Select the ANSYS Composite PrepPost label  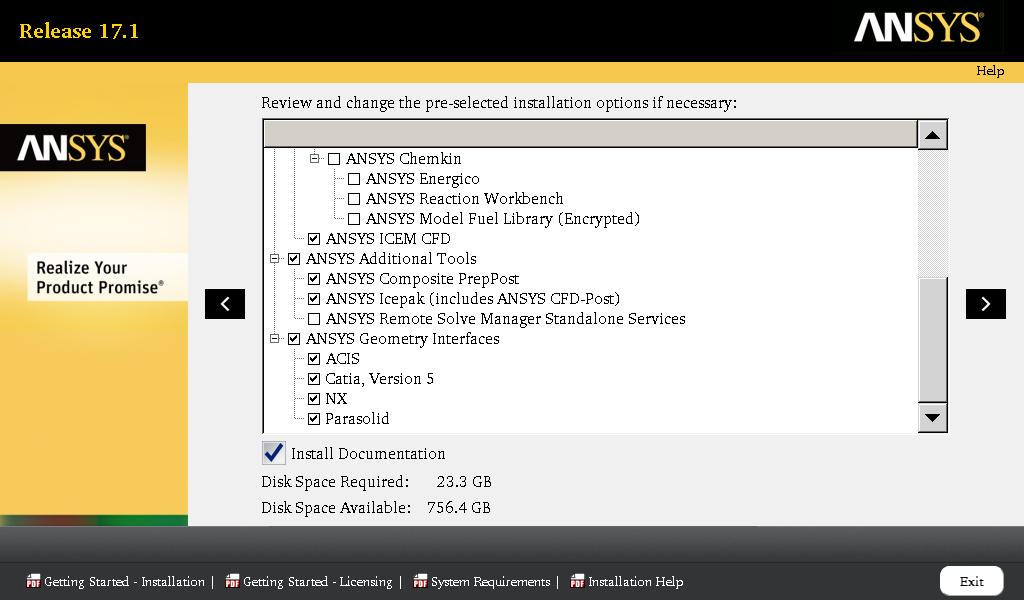pyautogui.click(x=422, y=279)
